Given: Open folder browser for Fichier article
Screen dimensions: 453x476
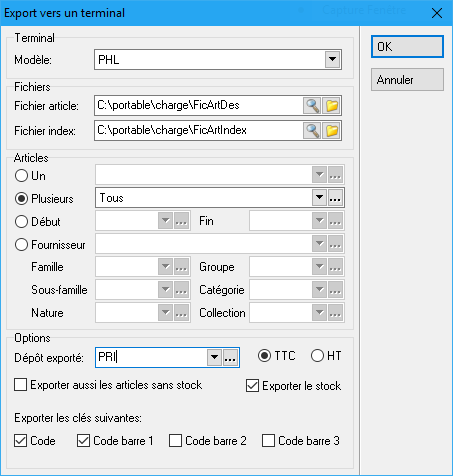Looking at the screenshot, I should pyautogui.click(x=332, y=106).
